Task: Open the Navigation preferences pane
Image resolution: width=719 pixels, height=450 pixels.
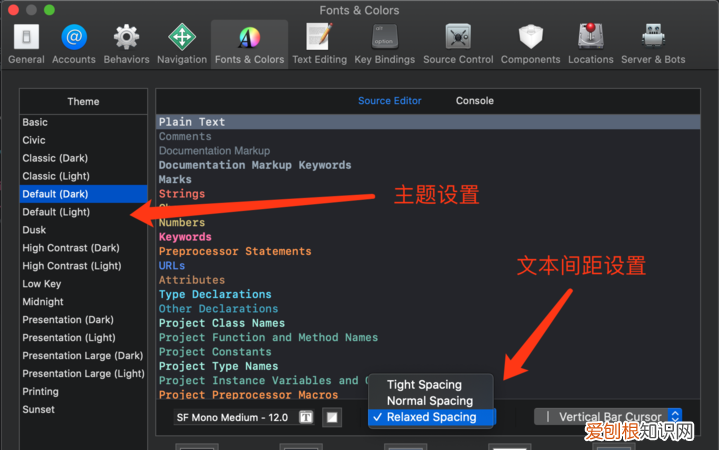Action: [182, 44]
